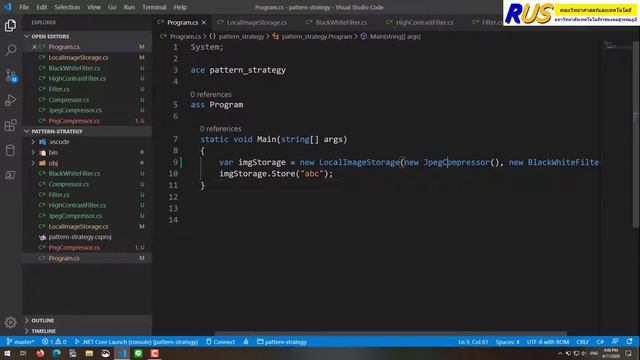Screen dimensions: 640x360
Task: Change encoding UTF-8 with BOM
Action: tap(547, 342)
